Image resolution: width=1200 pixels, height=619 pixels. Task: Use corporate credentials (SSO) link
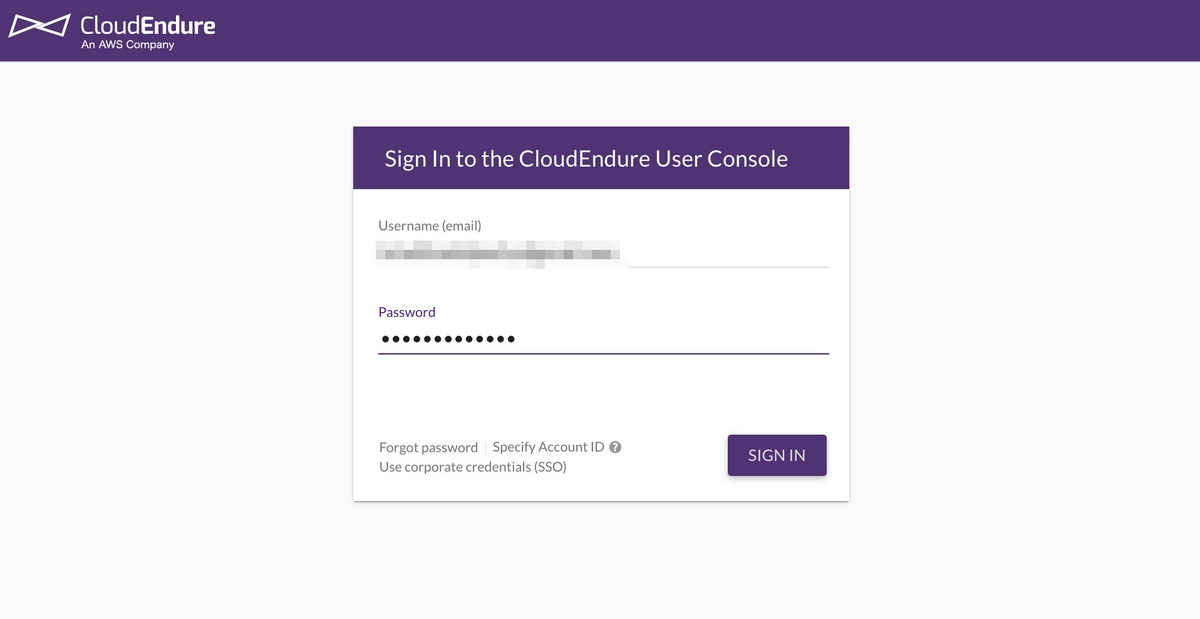pyautogui.click(x=473, y=467)
